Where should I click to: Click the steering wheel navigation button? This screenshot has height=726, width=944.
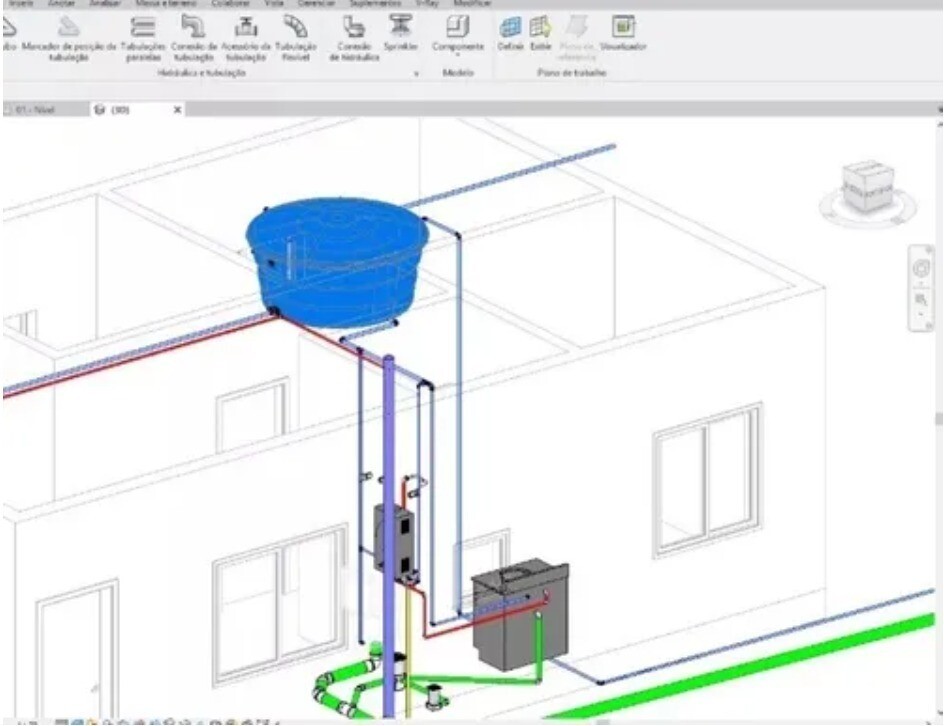(x=921, y=269)
